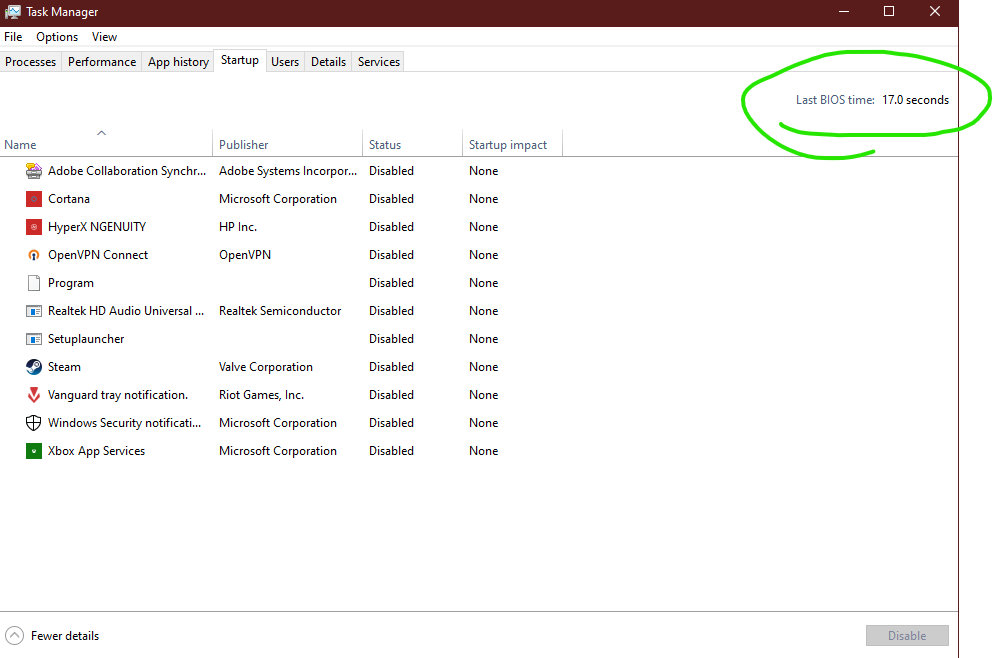Click the 17.0 seconds BIOS time value
Viewport: 993px width, 658px height.
pos(916,100)
